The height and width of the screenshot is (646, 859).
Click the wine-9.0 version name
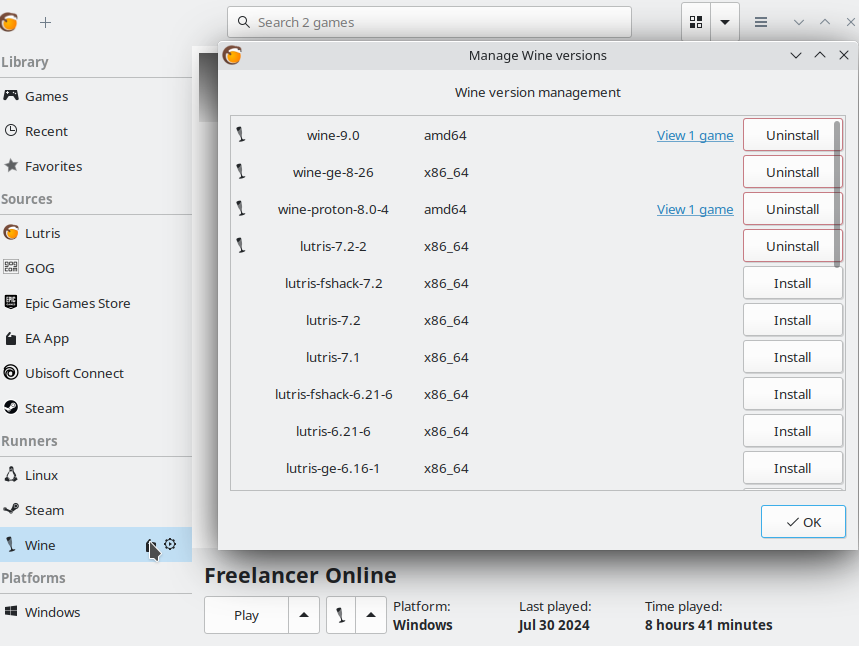[333, 135]
